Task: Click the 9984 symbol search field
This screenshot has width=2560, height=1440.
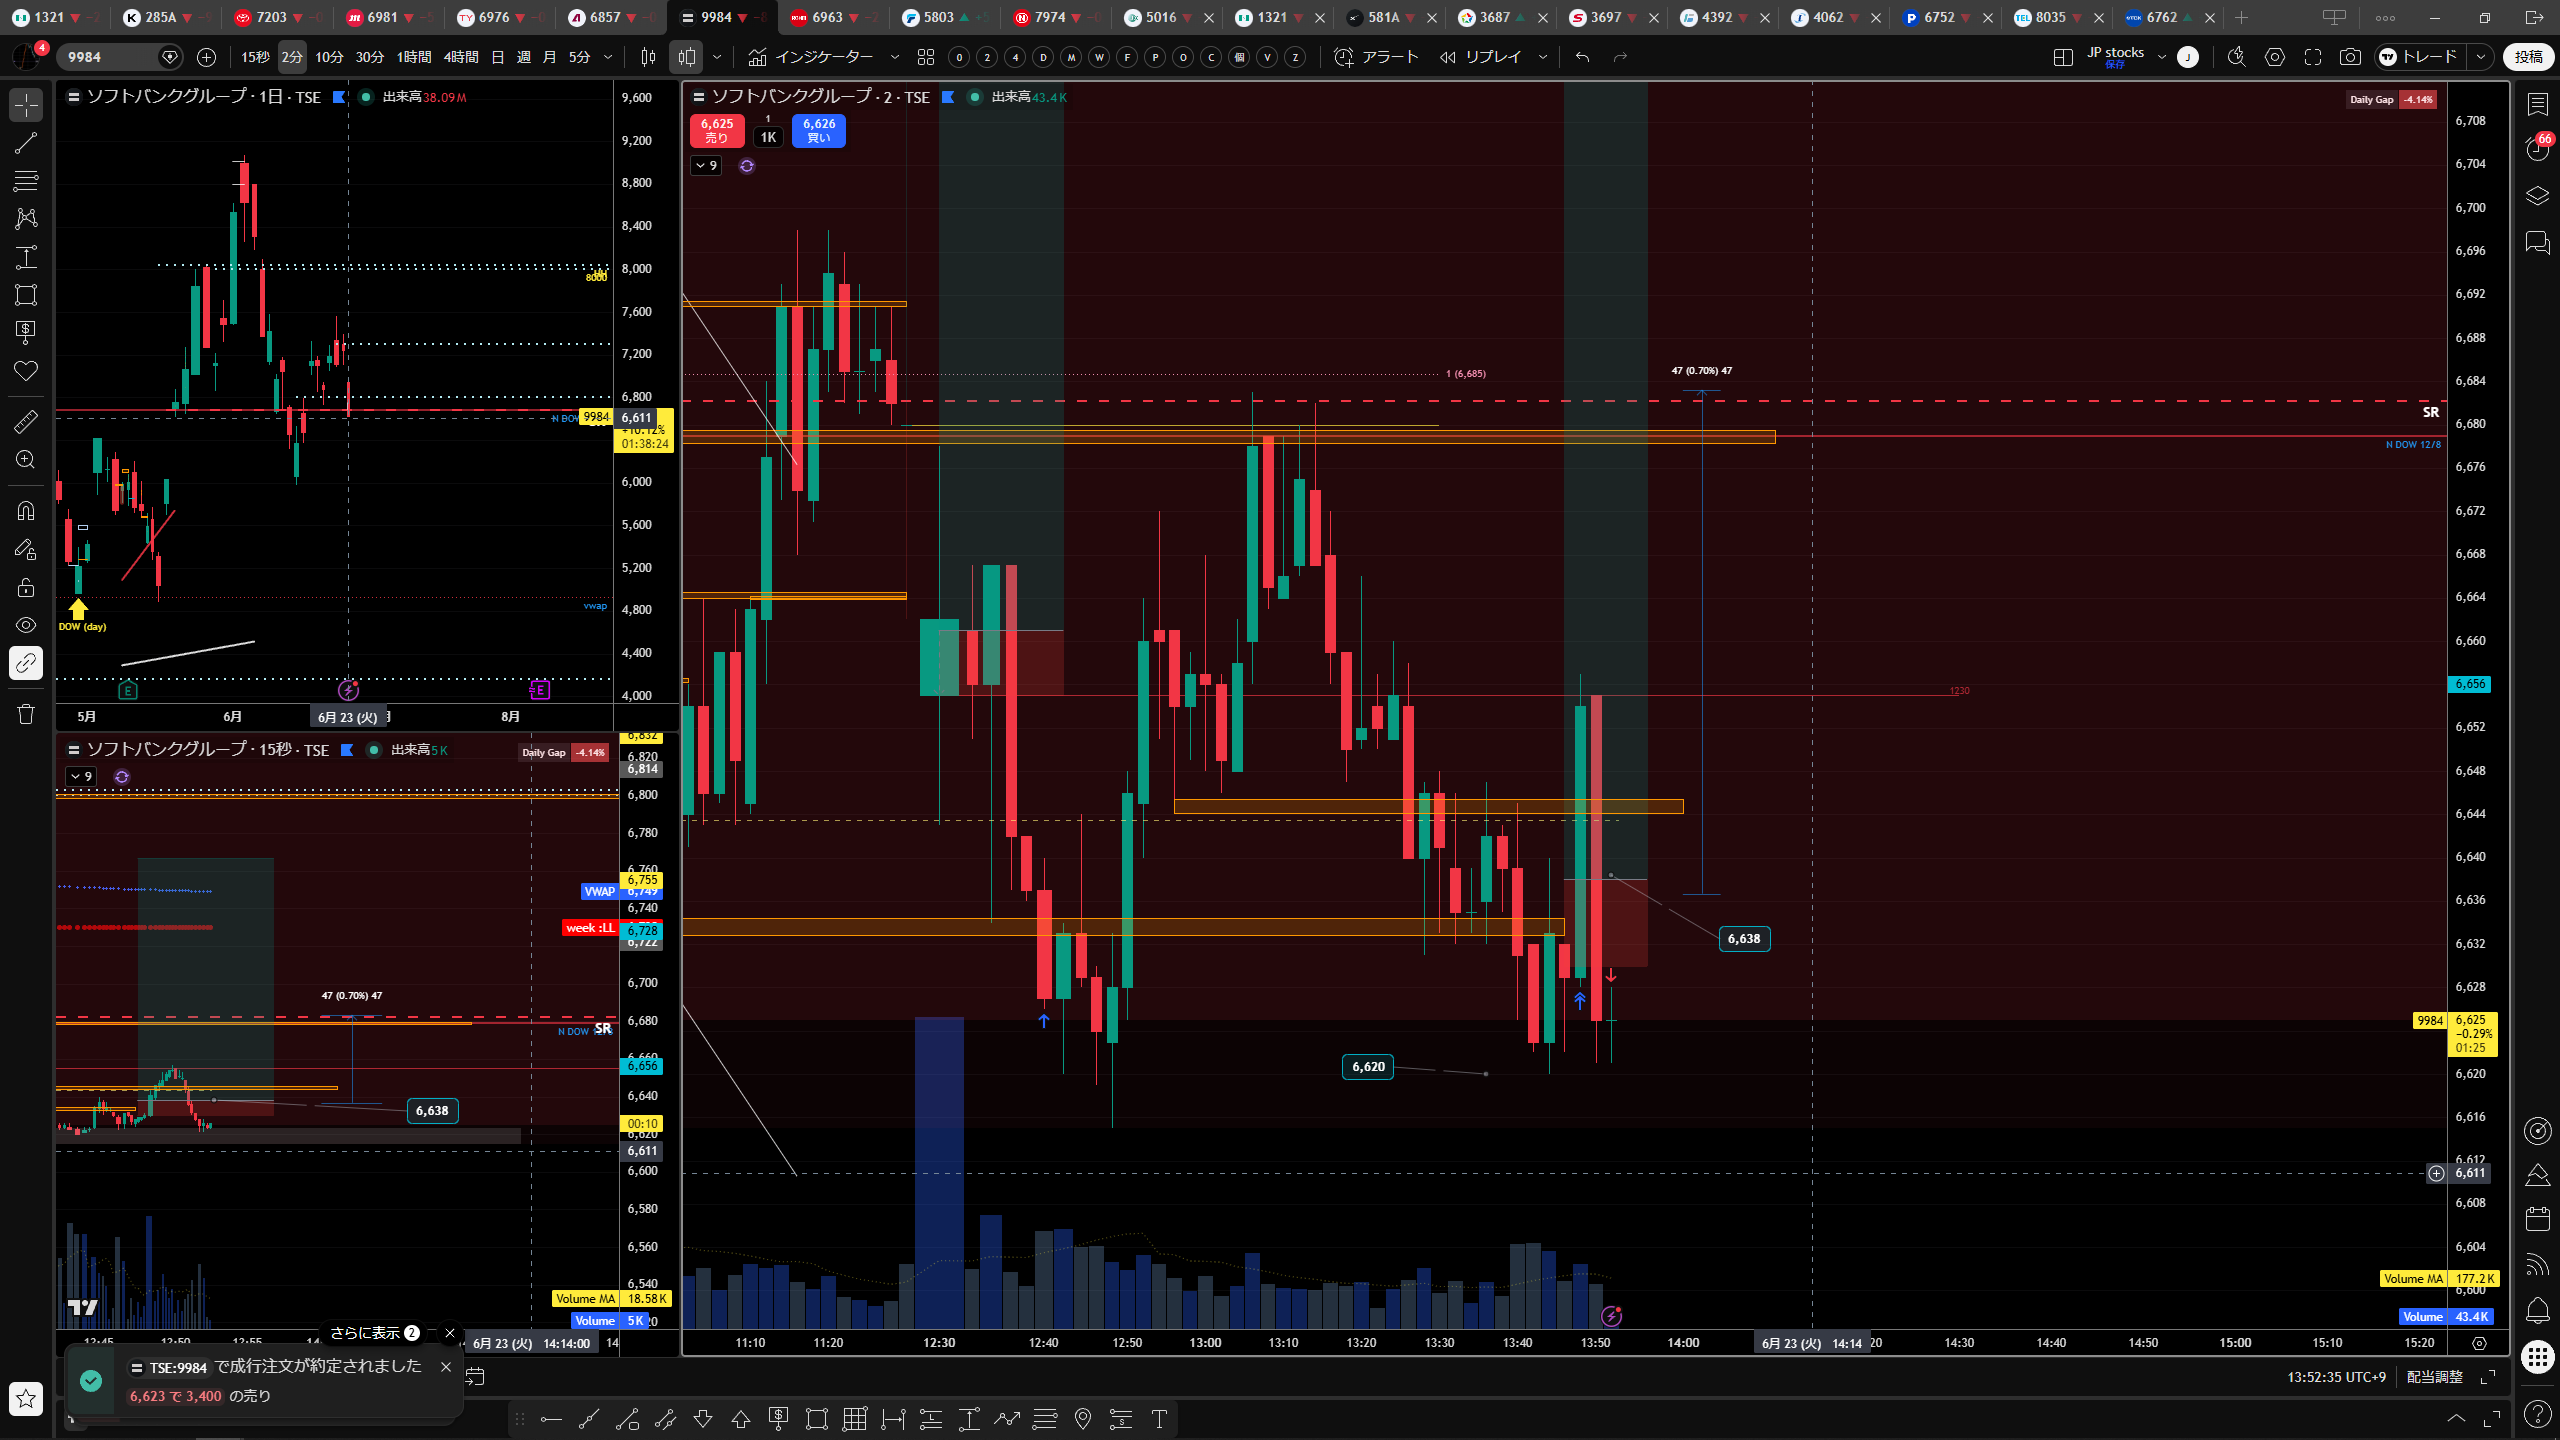Action: pyautogui.click(x=110, y=57)
